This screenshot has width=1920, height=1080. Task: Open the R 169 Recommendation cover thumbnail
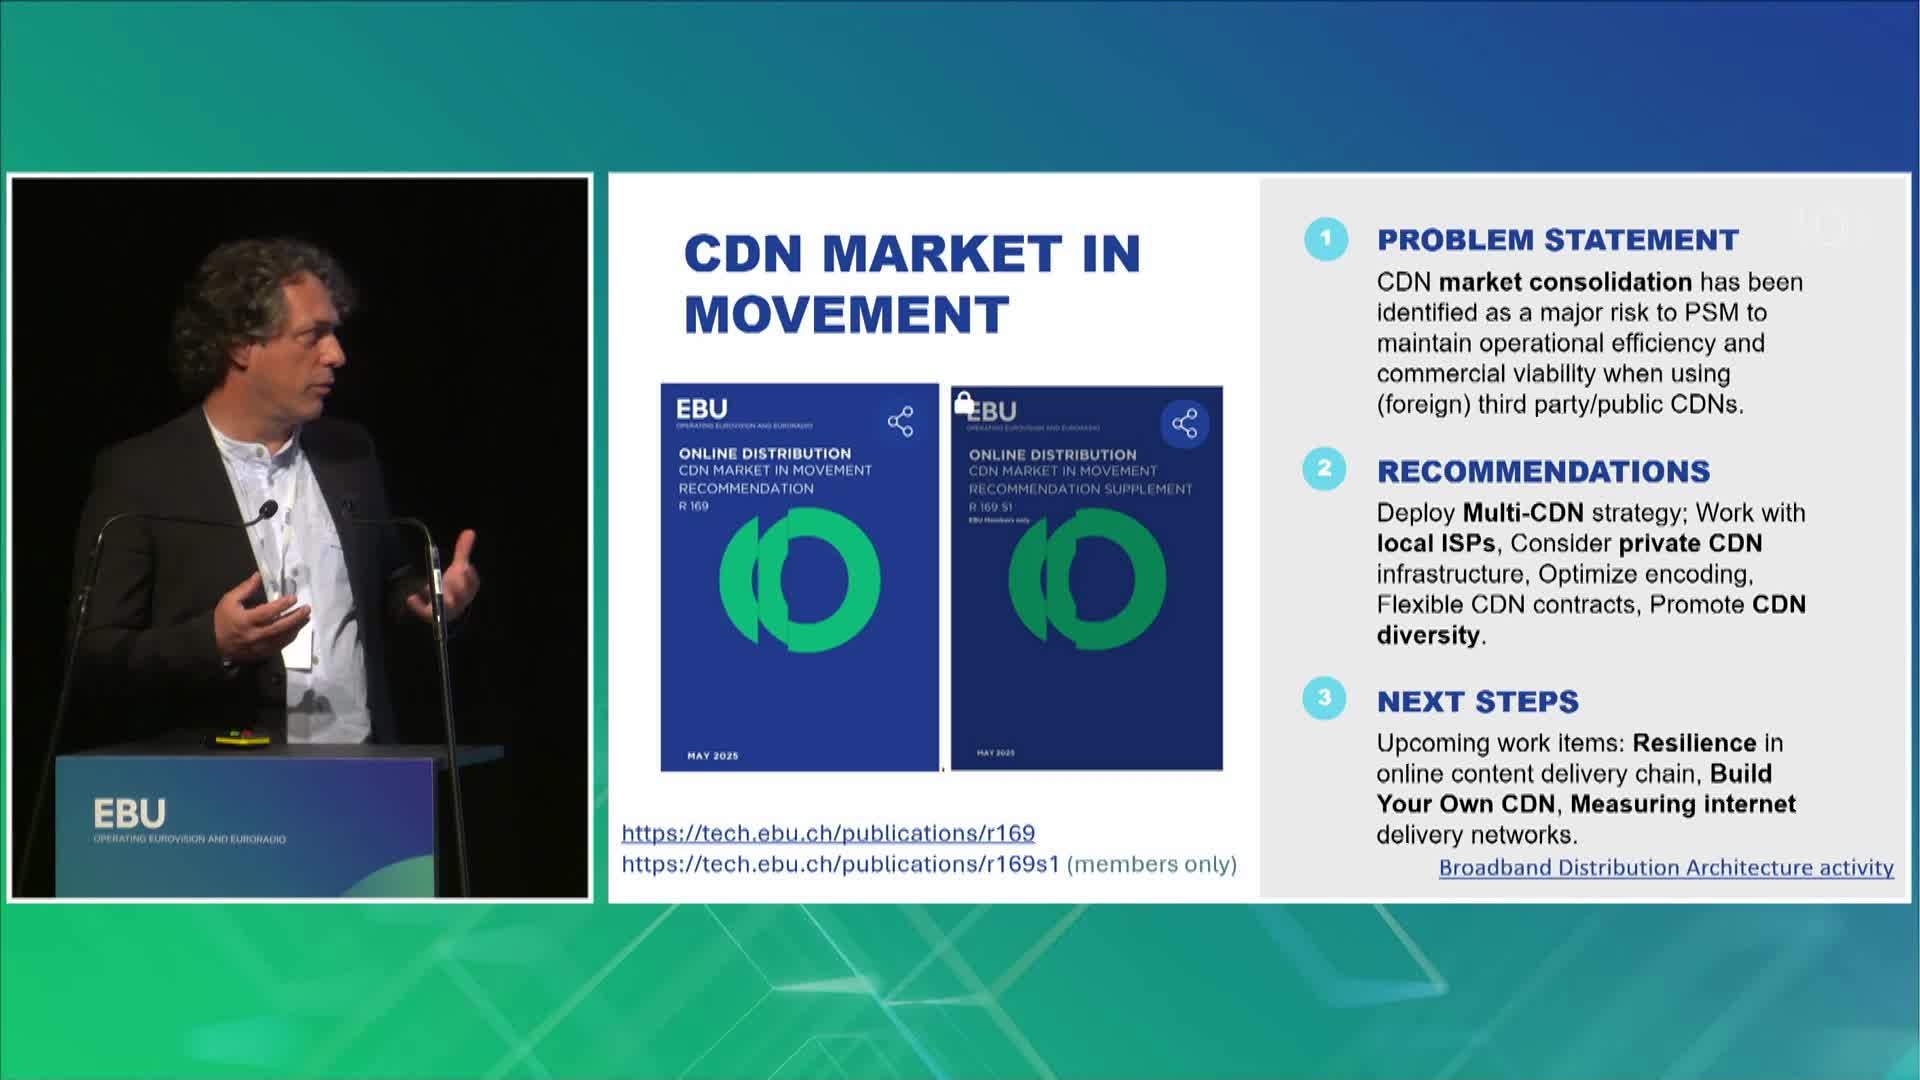click(800, 577)
